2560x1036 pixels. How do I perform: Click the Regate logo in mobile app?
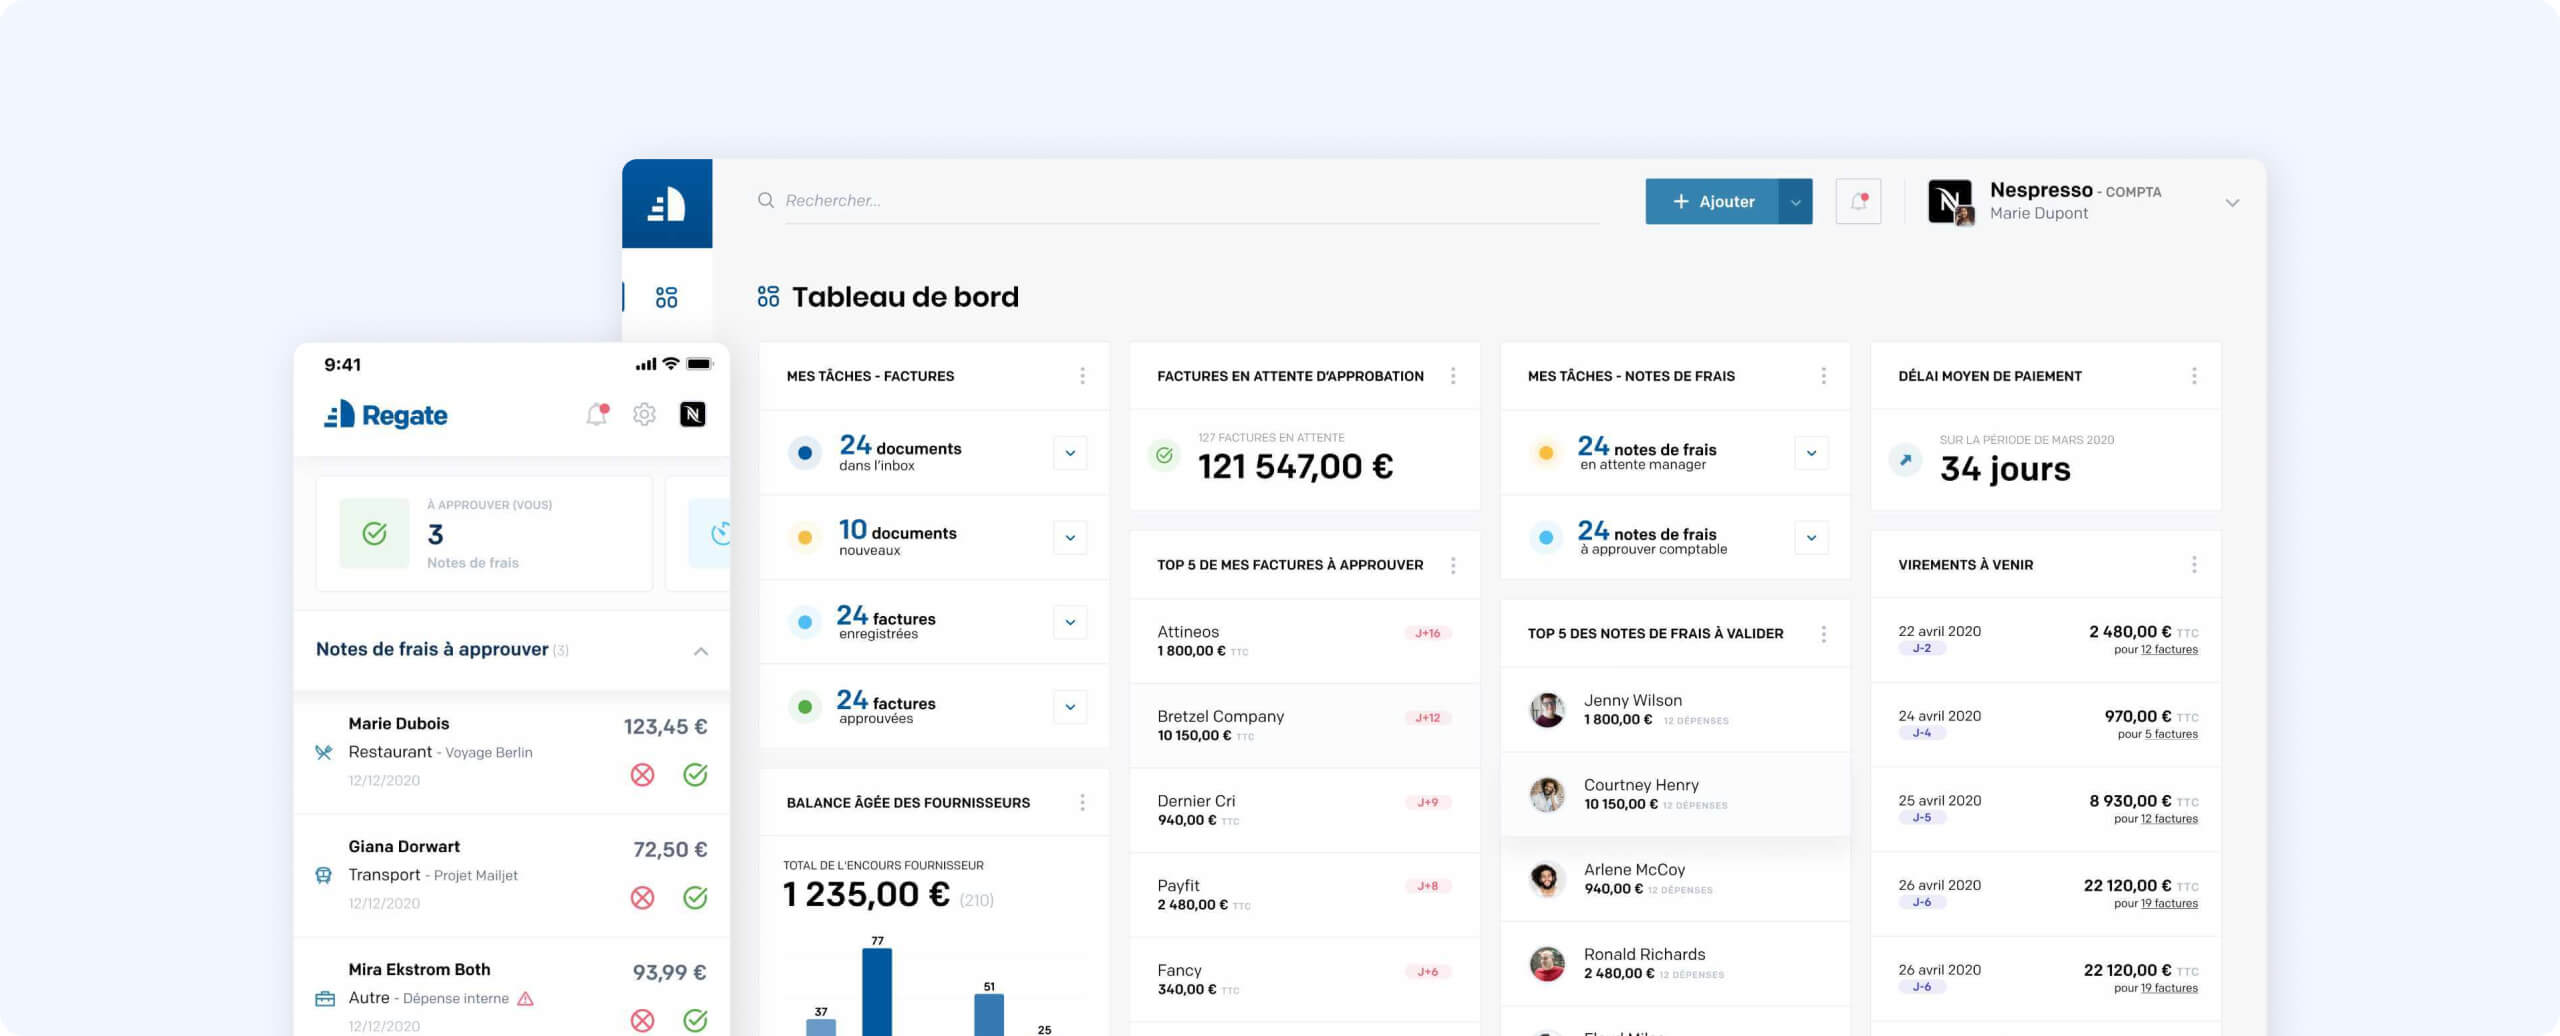386,415
